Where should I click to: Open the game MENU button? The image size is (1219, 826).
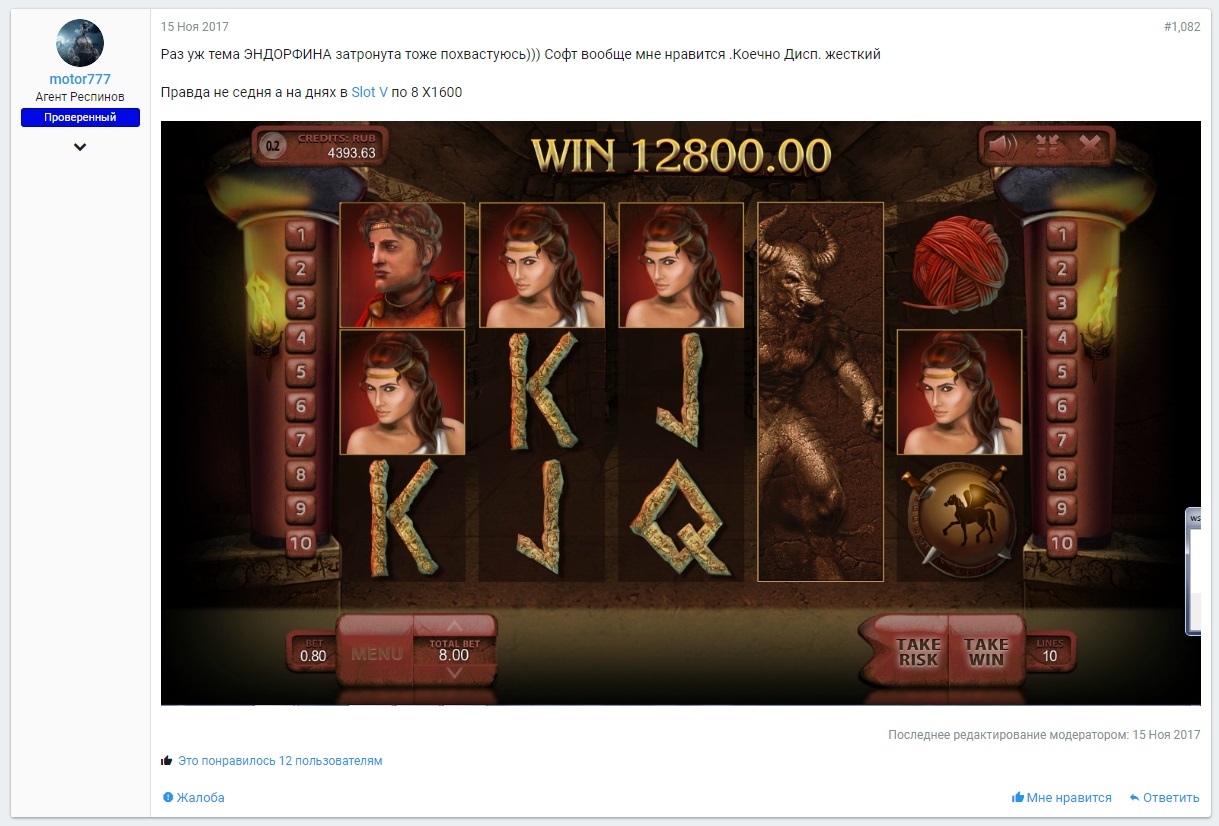coord(377,654)
